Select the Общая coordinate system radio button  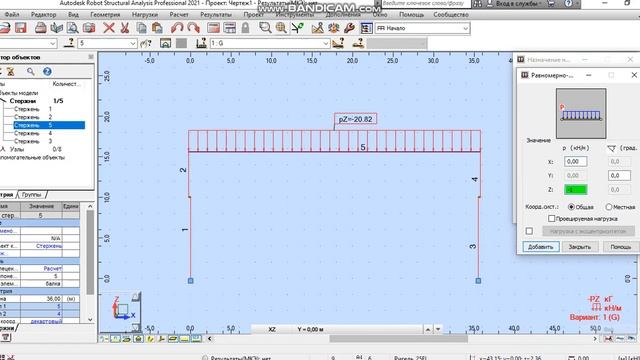[x=571, y=207]
